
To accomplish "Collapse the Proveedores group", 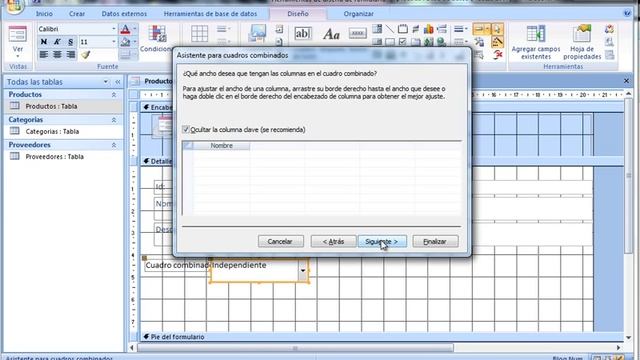I will pos(114,145).
